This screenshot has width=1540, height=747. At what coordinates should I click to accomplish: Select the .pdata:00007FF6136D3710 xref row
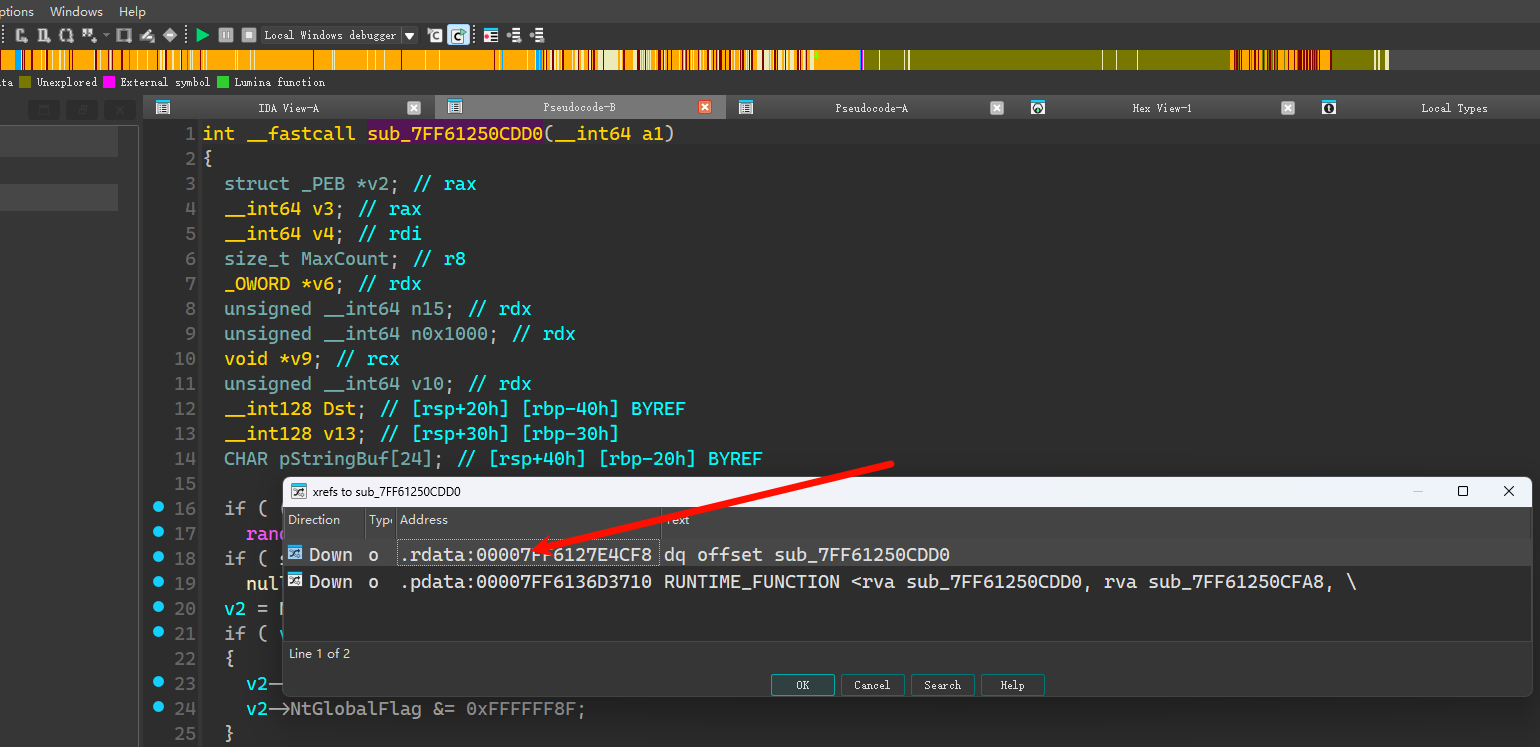(x=907, y=581)
